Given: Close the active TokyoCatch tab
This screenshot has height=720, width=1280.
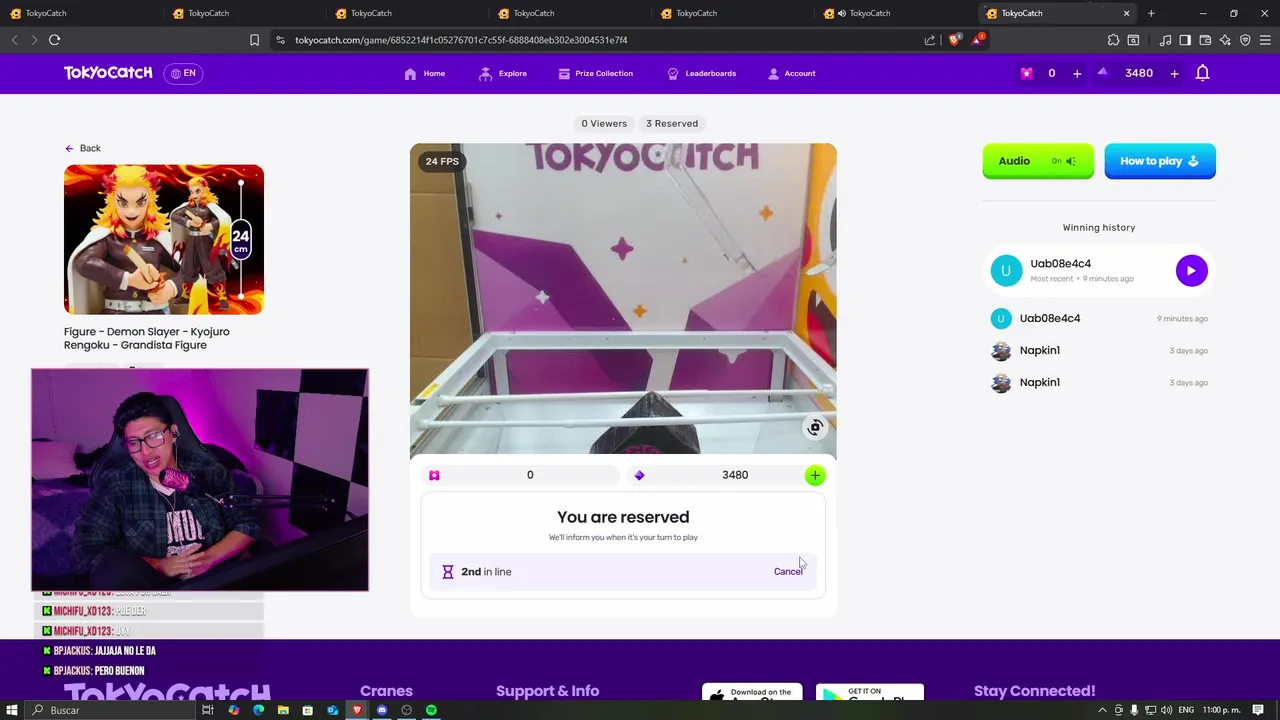Looking at the screenshot, I should [1126, 13].
